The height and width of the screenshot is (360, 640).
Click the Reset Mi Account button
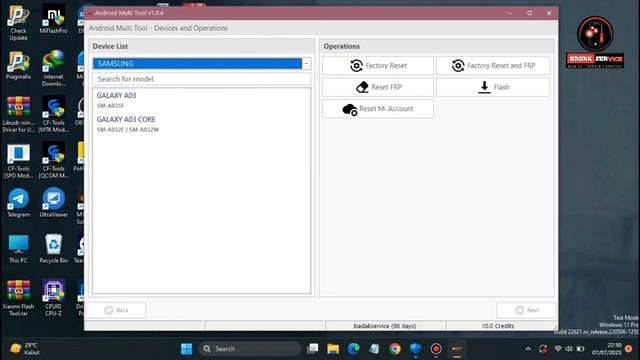point(378,109)
